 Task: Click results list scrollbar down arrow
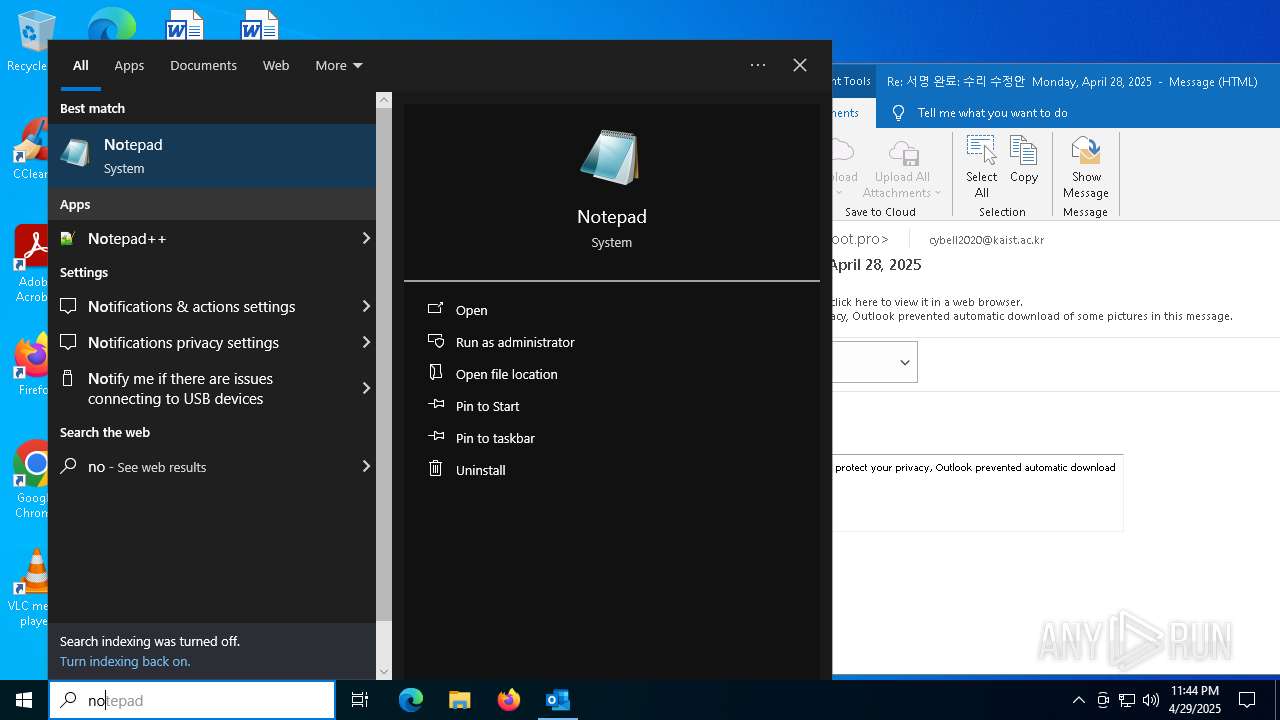[x=384, y=672]
